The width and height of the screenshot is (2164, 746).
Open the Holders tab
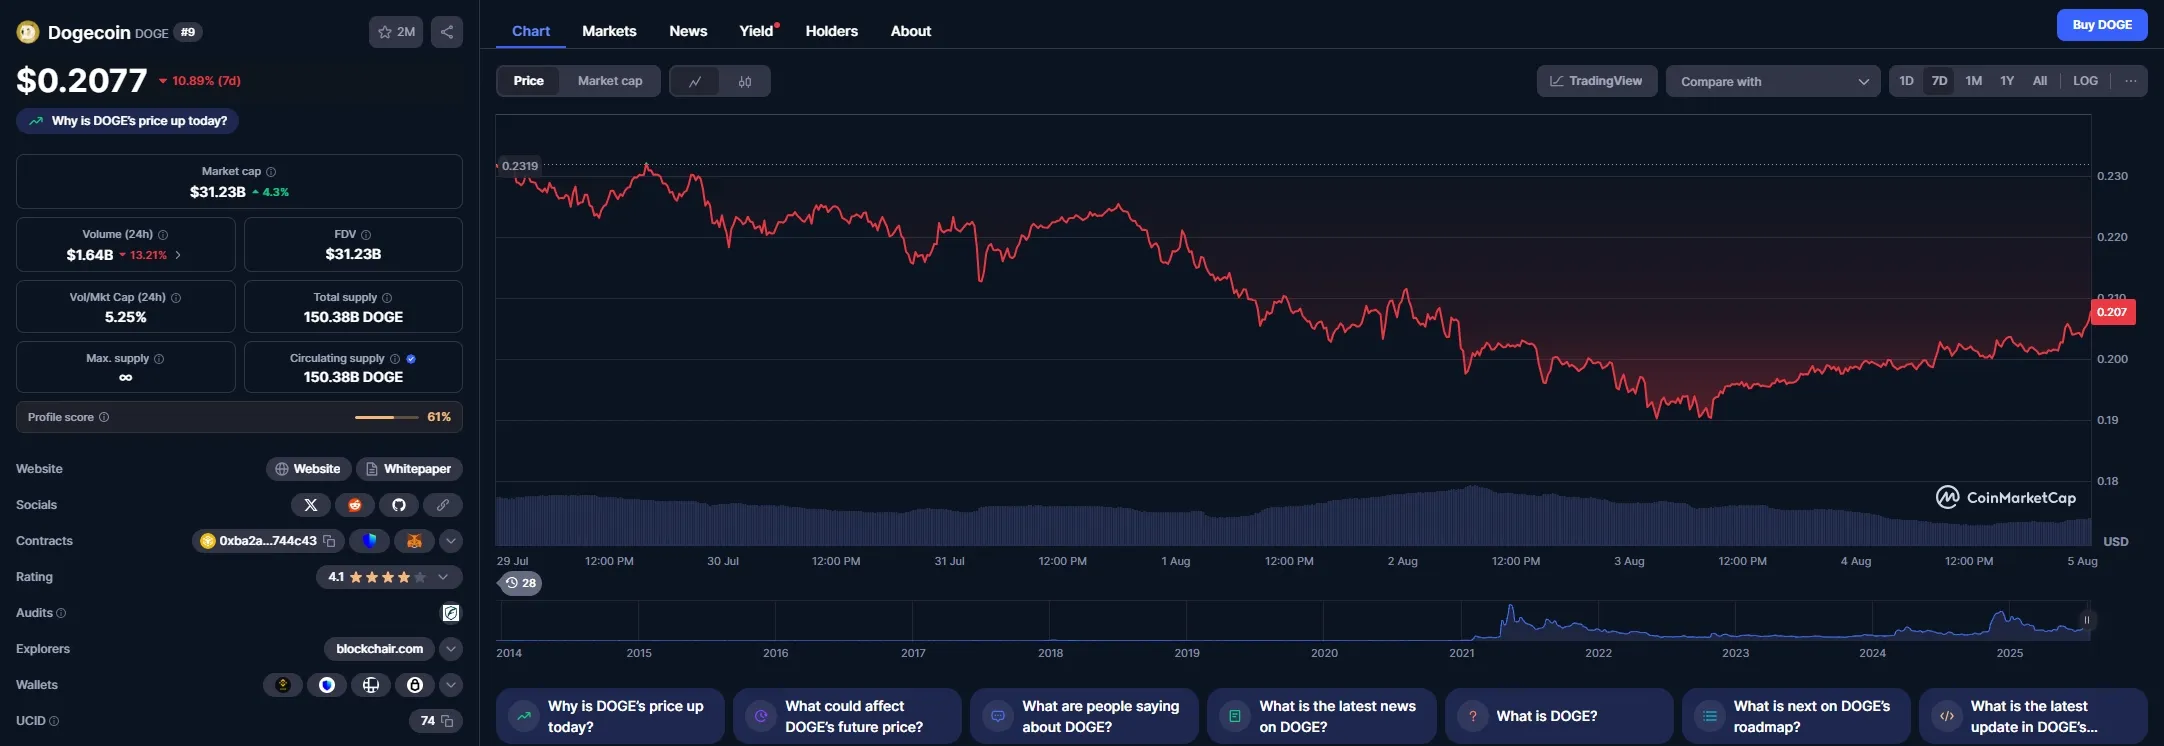[x=832, y=31]
